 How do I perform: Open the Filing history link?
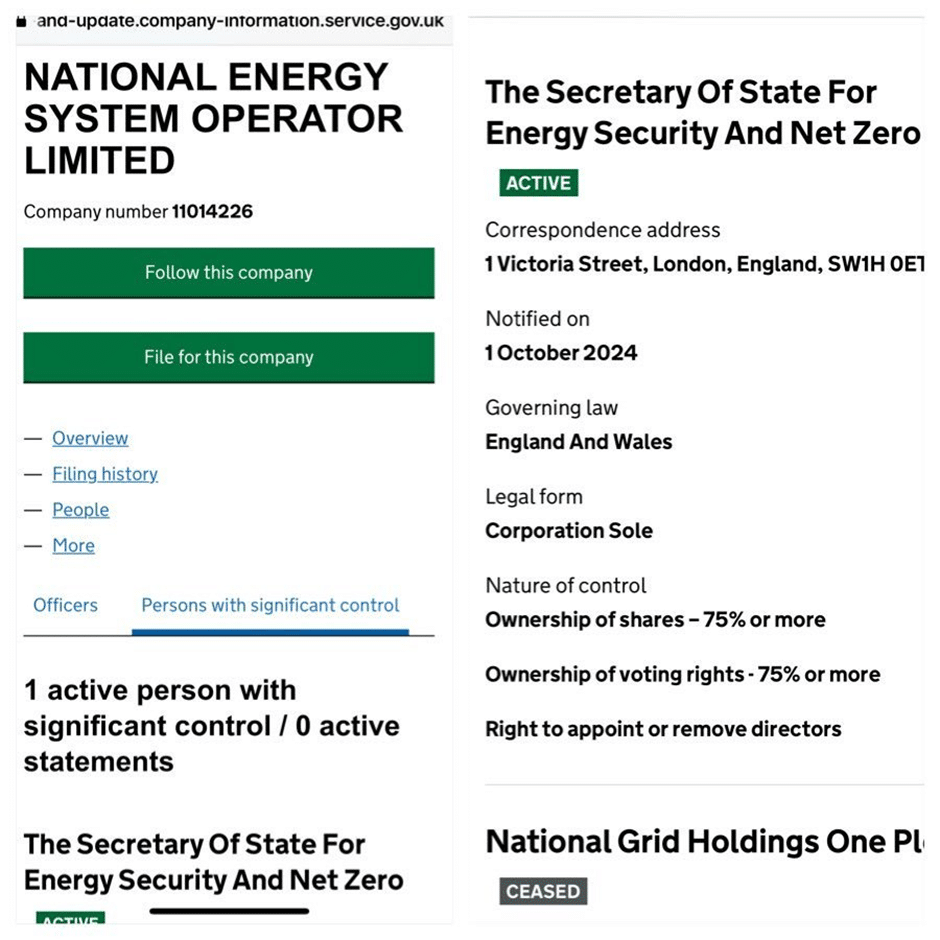[105, 474]
